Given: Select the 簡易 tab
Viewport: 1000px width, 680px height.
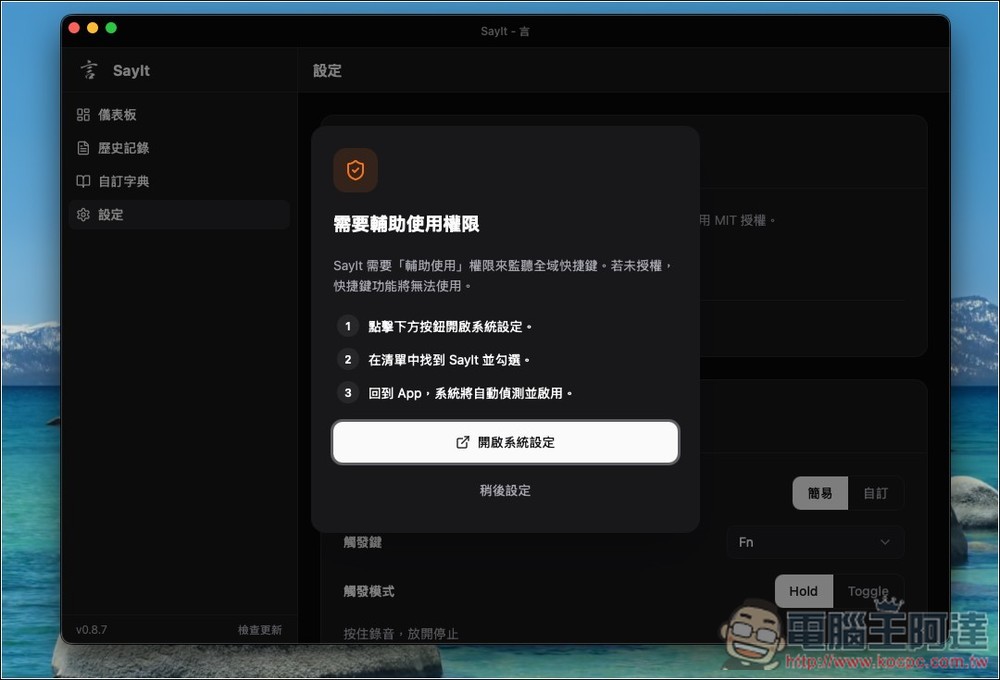Looking at the screenshot, I should tap(819, 493).
